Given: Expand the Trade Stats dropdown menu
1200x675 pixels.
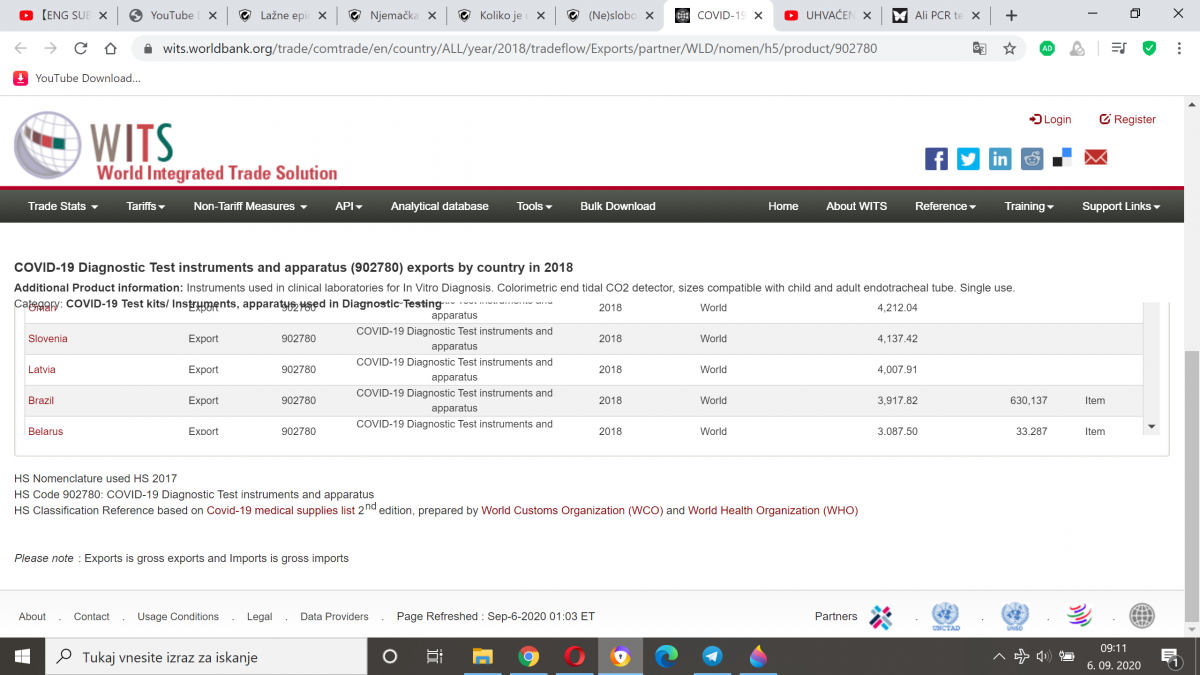Looking at the screenshot, I should (x=62, y=206).
